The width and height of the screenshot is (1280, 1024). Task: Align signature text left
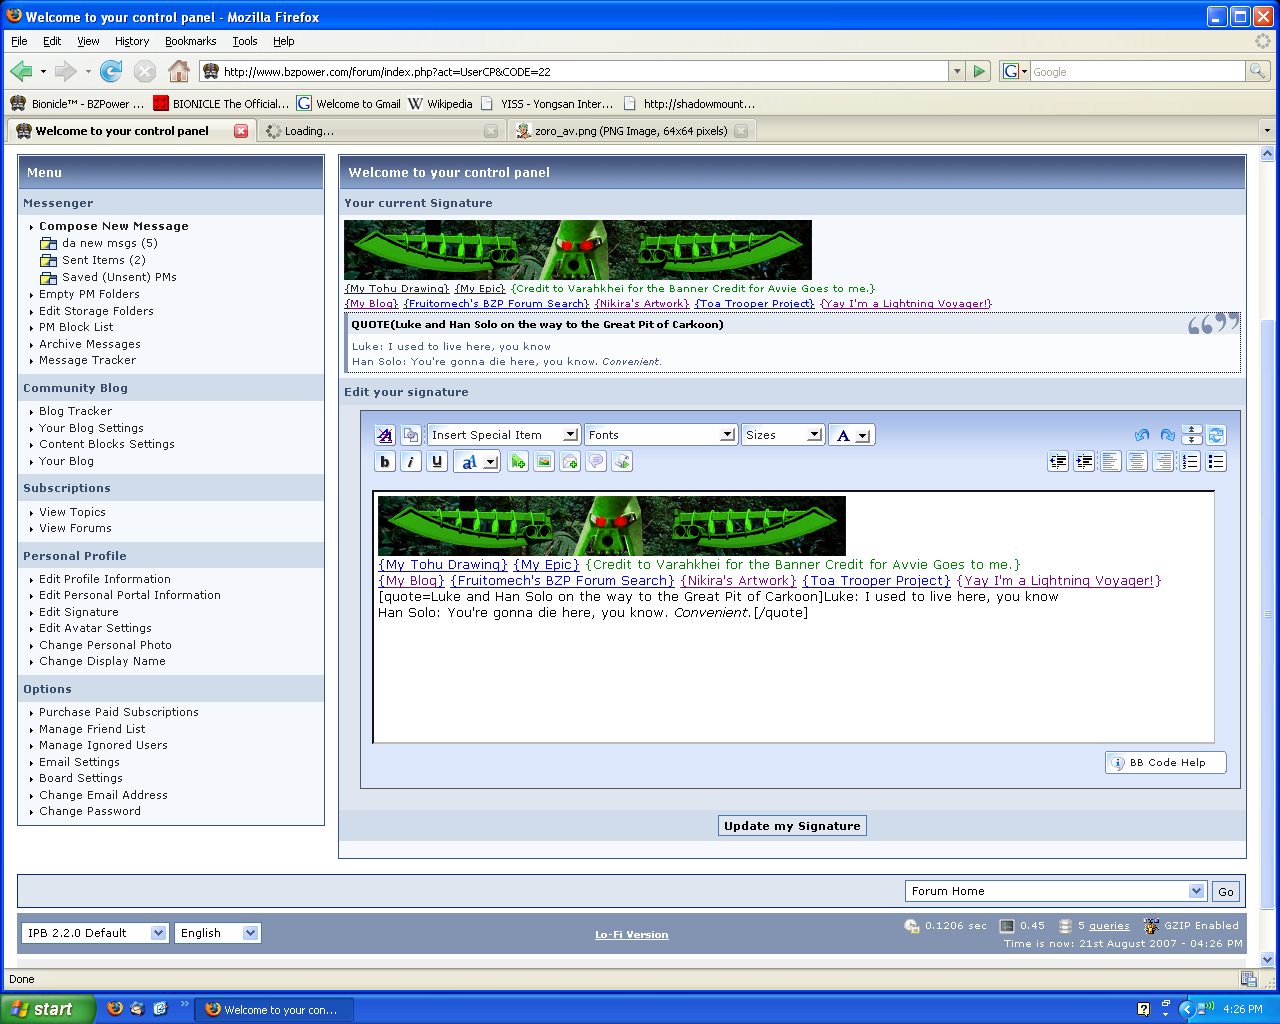click(1111, 462)
